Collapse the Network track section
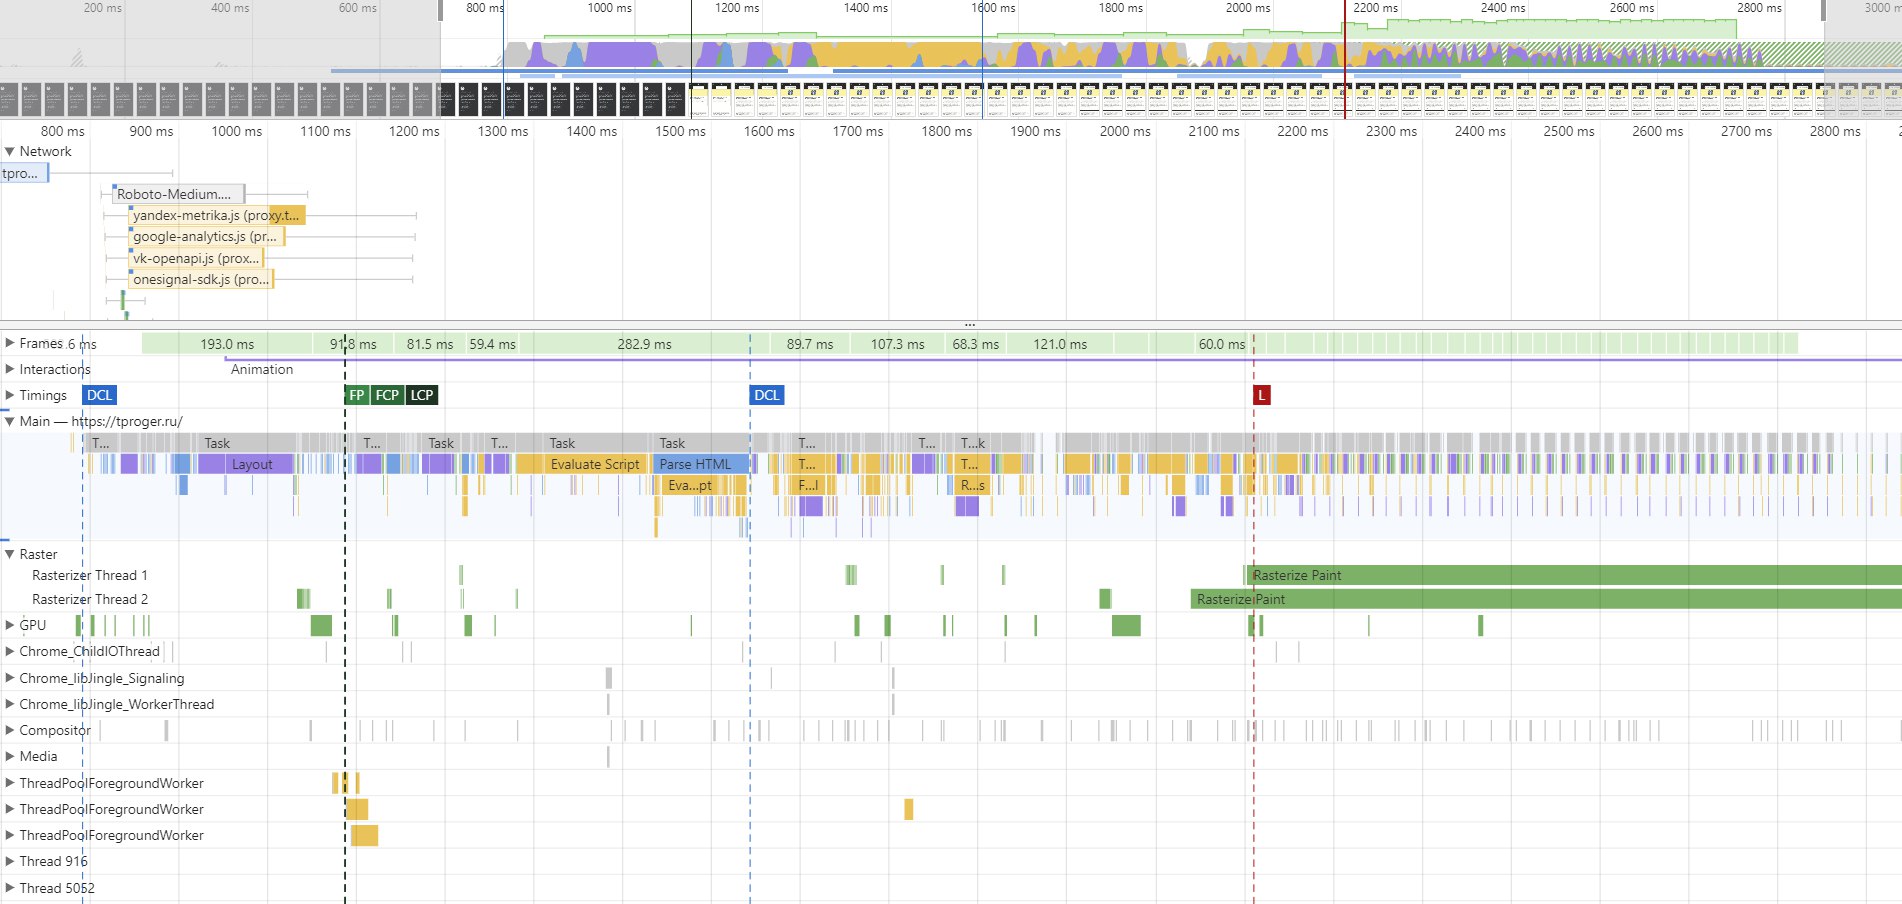1902x904 pixels. click(10, 152)
